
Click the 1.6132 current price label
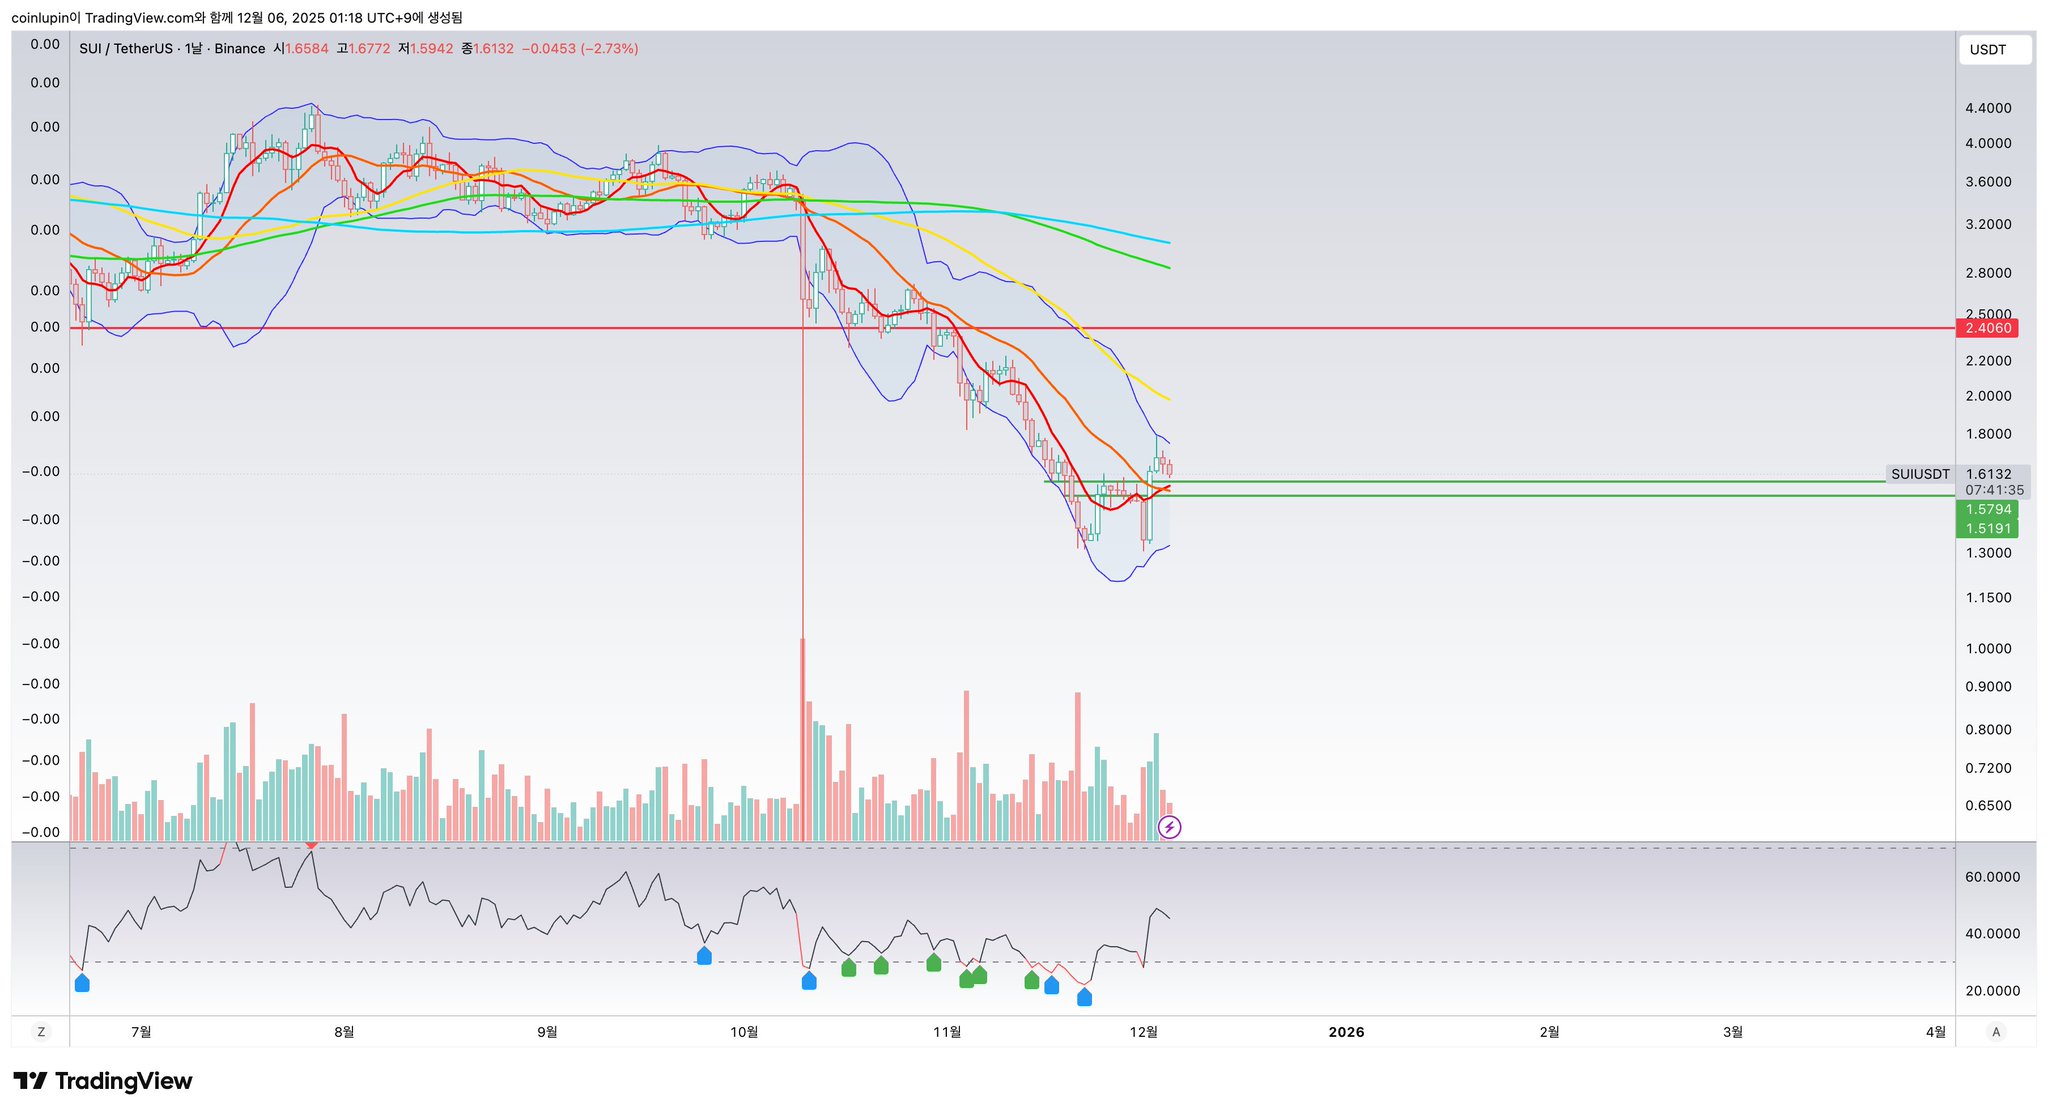(x=1989, y=474)
